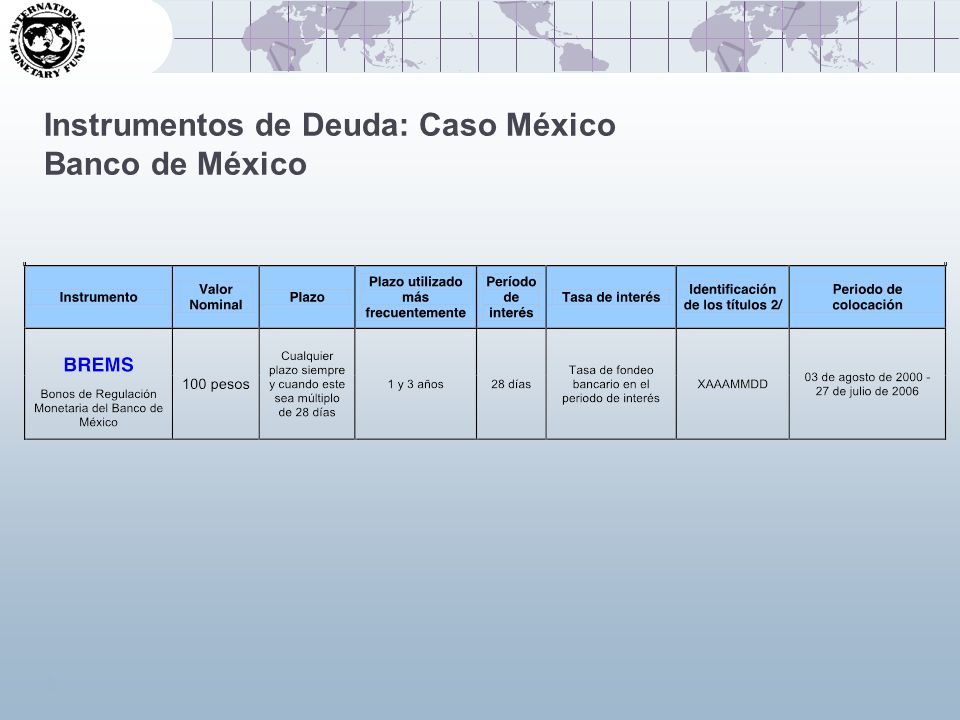Image resolution: width=960 pixels, height=720 pixels.
Task: Click the world map banner graphic
Action: tap(556, 36)
